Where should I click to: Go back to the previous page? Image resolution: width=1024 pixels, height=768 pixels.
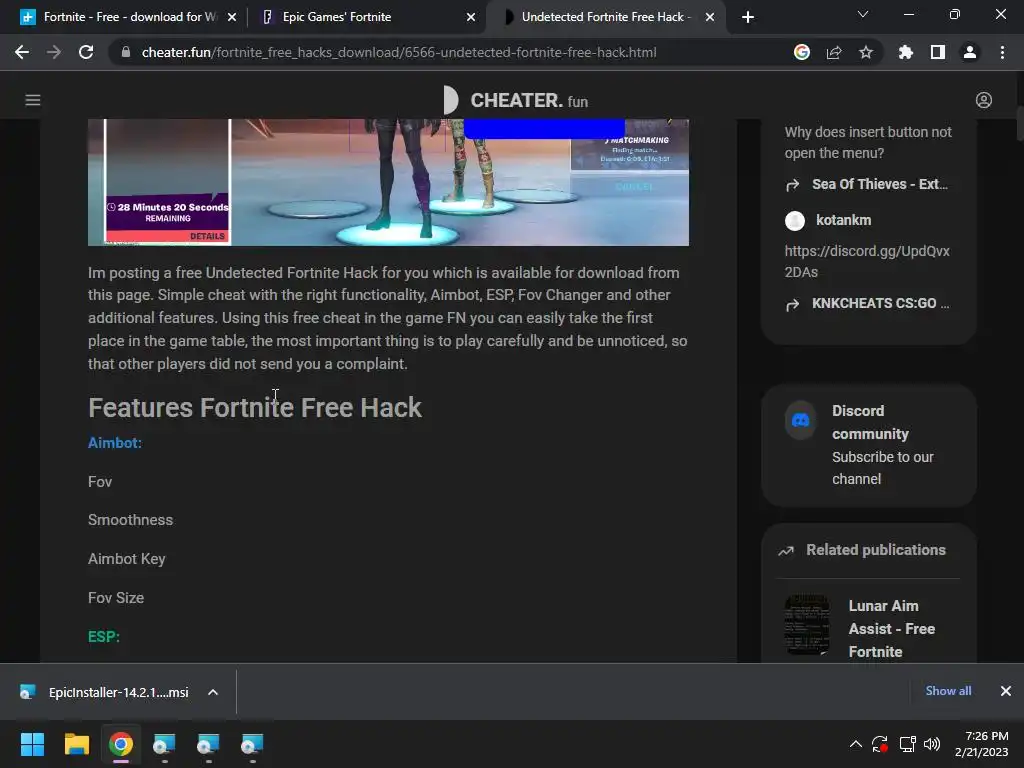(x=22, y=52)
